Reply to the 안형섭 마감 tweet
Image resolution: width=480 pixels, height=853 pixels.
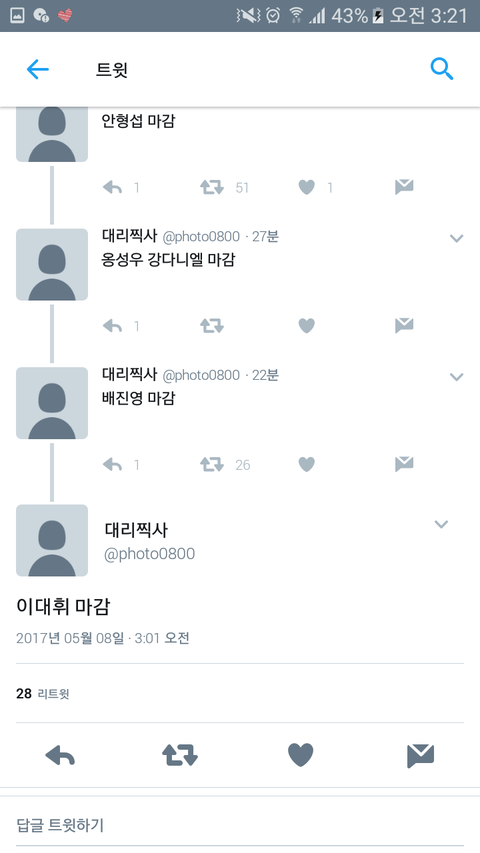[x=113, y=188]
